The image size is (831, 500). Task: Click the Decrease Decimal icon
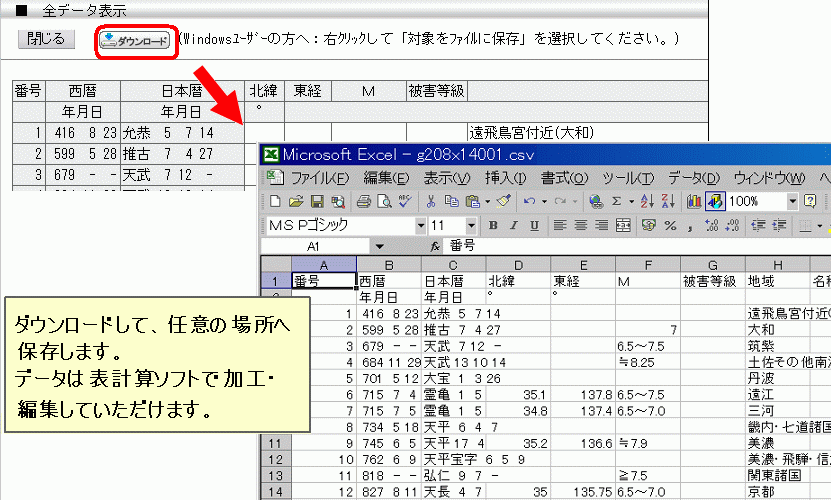732,225
